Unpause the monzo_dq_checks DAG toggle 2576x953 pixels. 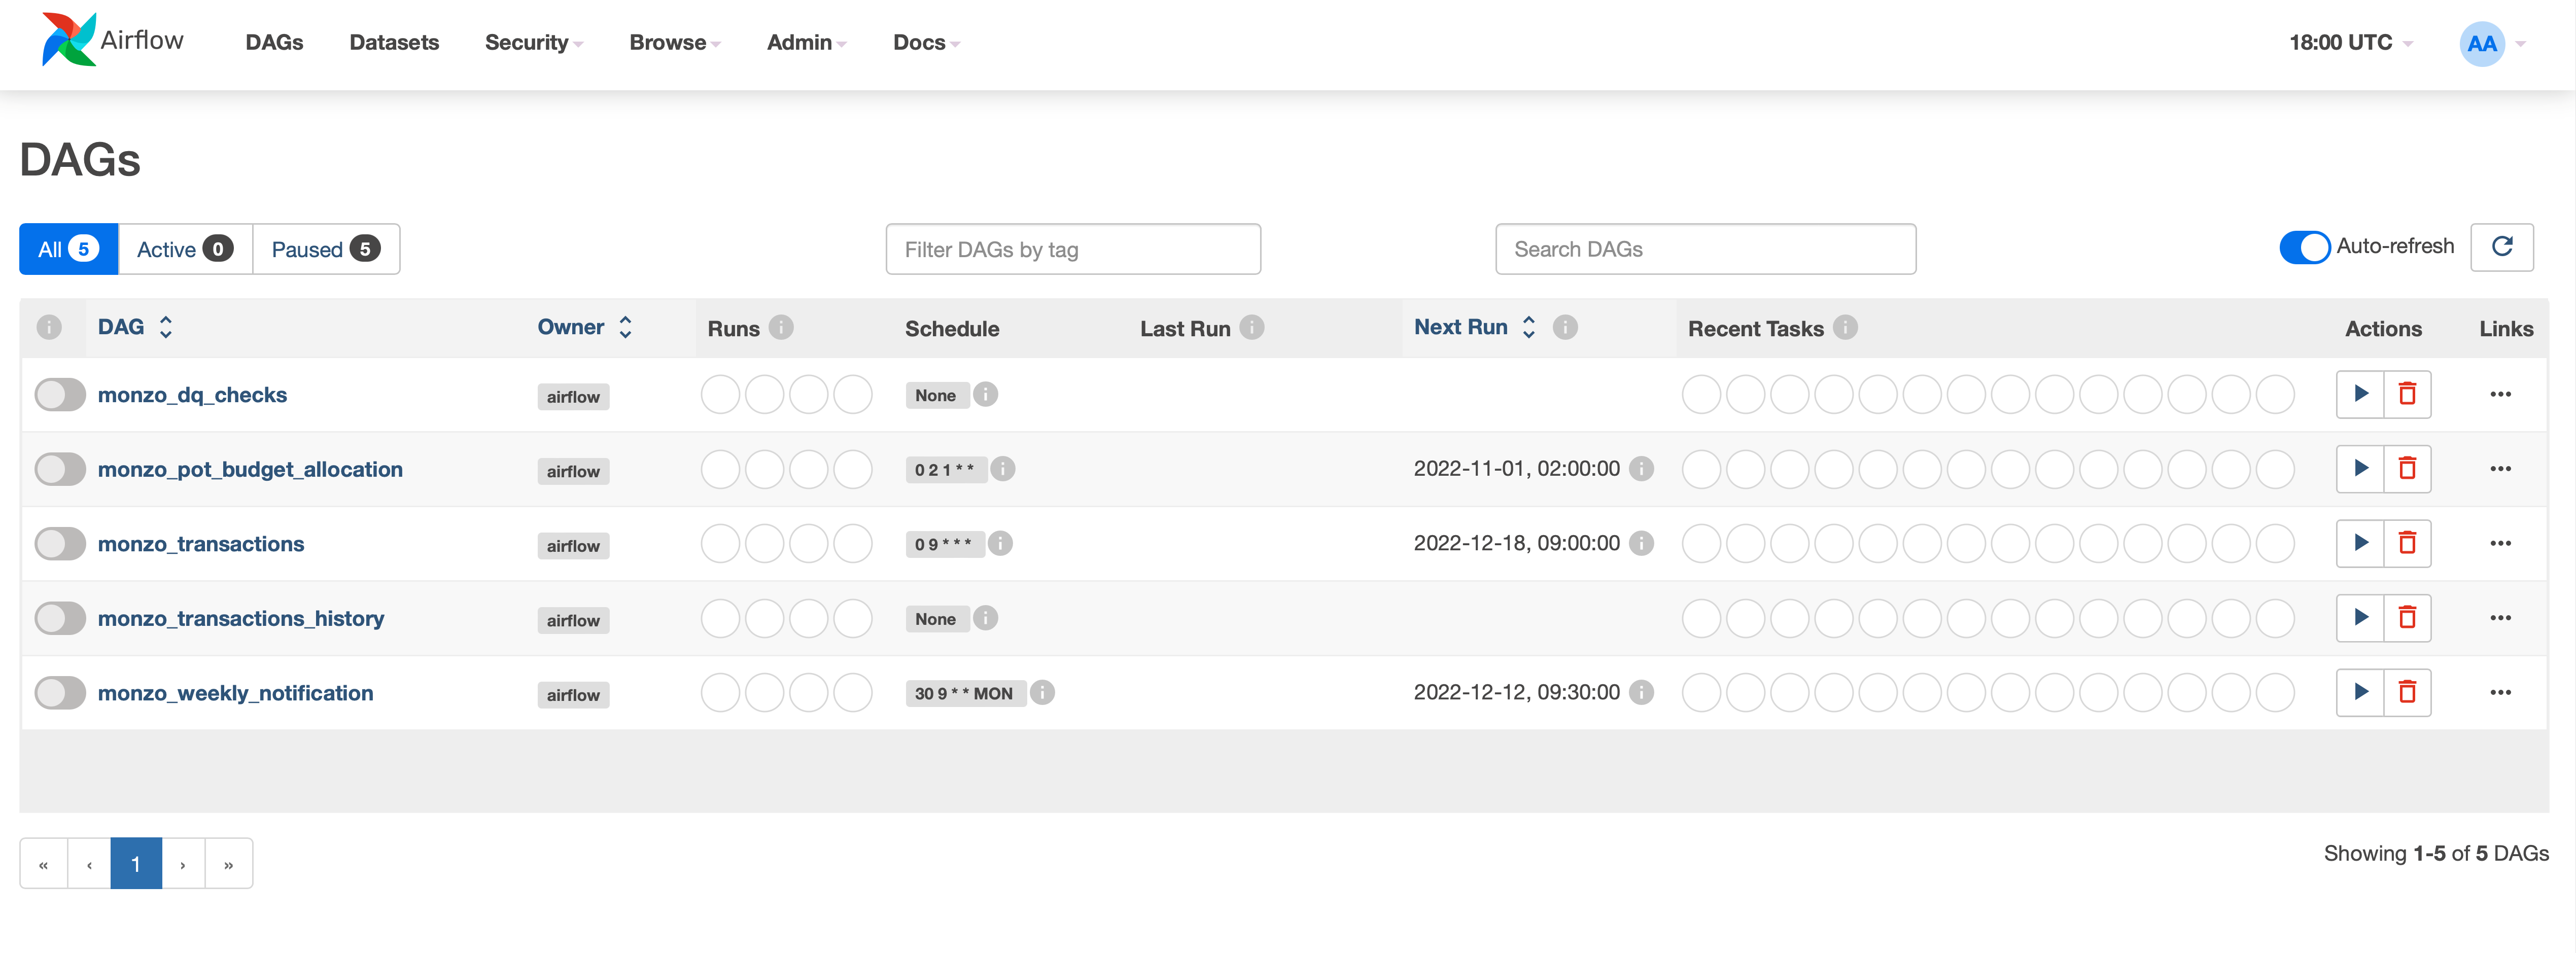pyautogui.click(x=60, y=394)
